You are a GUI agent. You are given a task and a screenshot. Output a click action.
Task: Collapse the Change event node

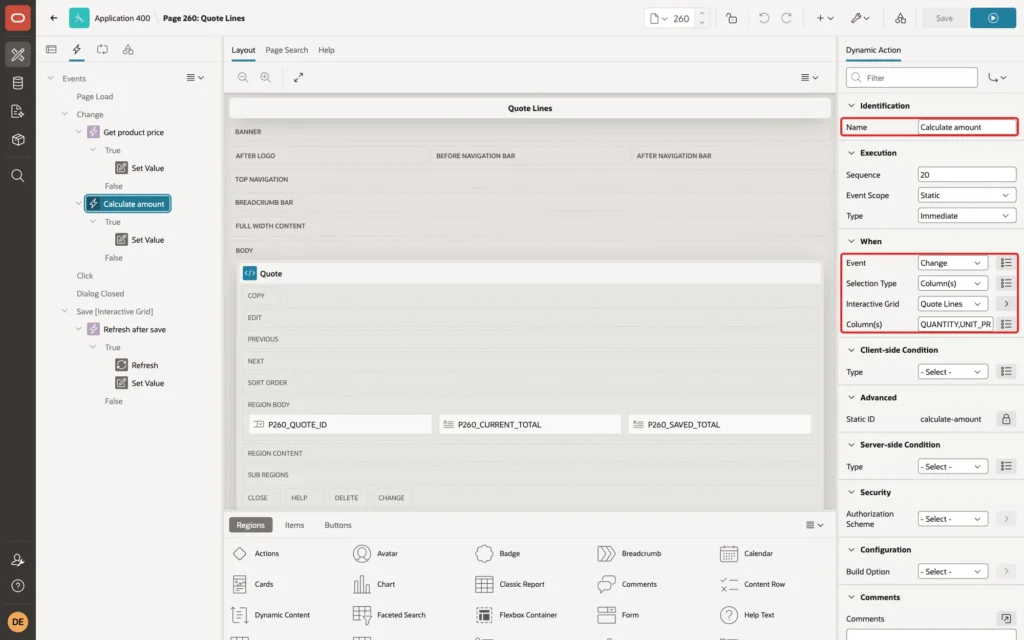pos(65,114)
